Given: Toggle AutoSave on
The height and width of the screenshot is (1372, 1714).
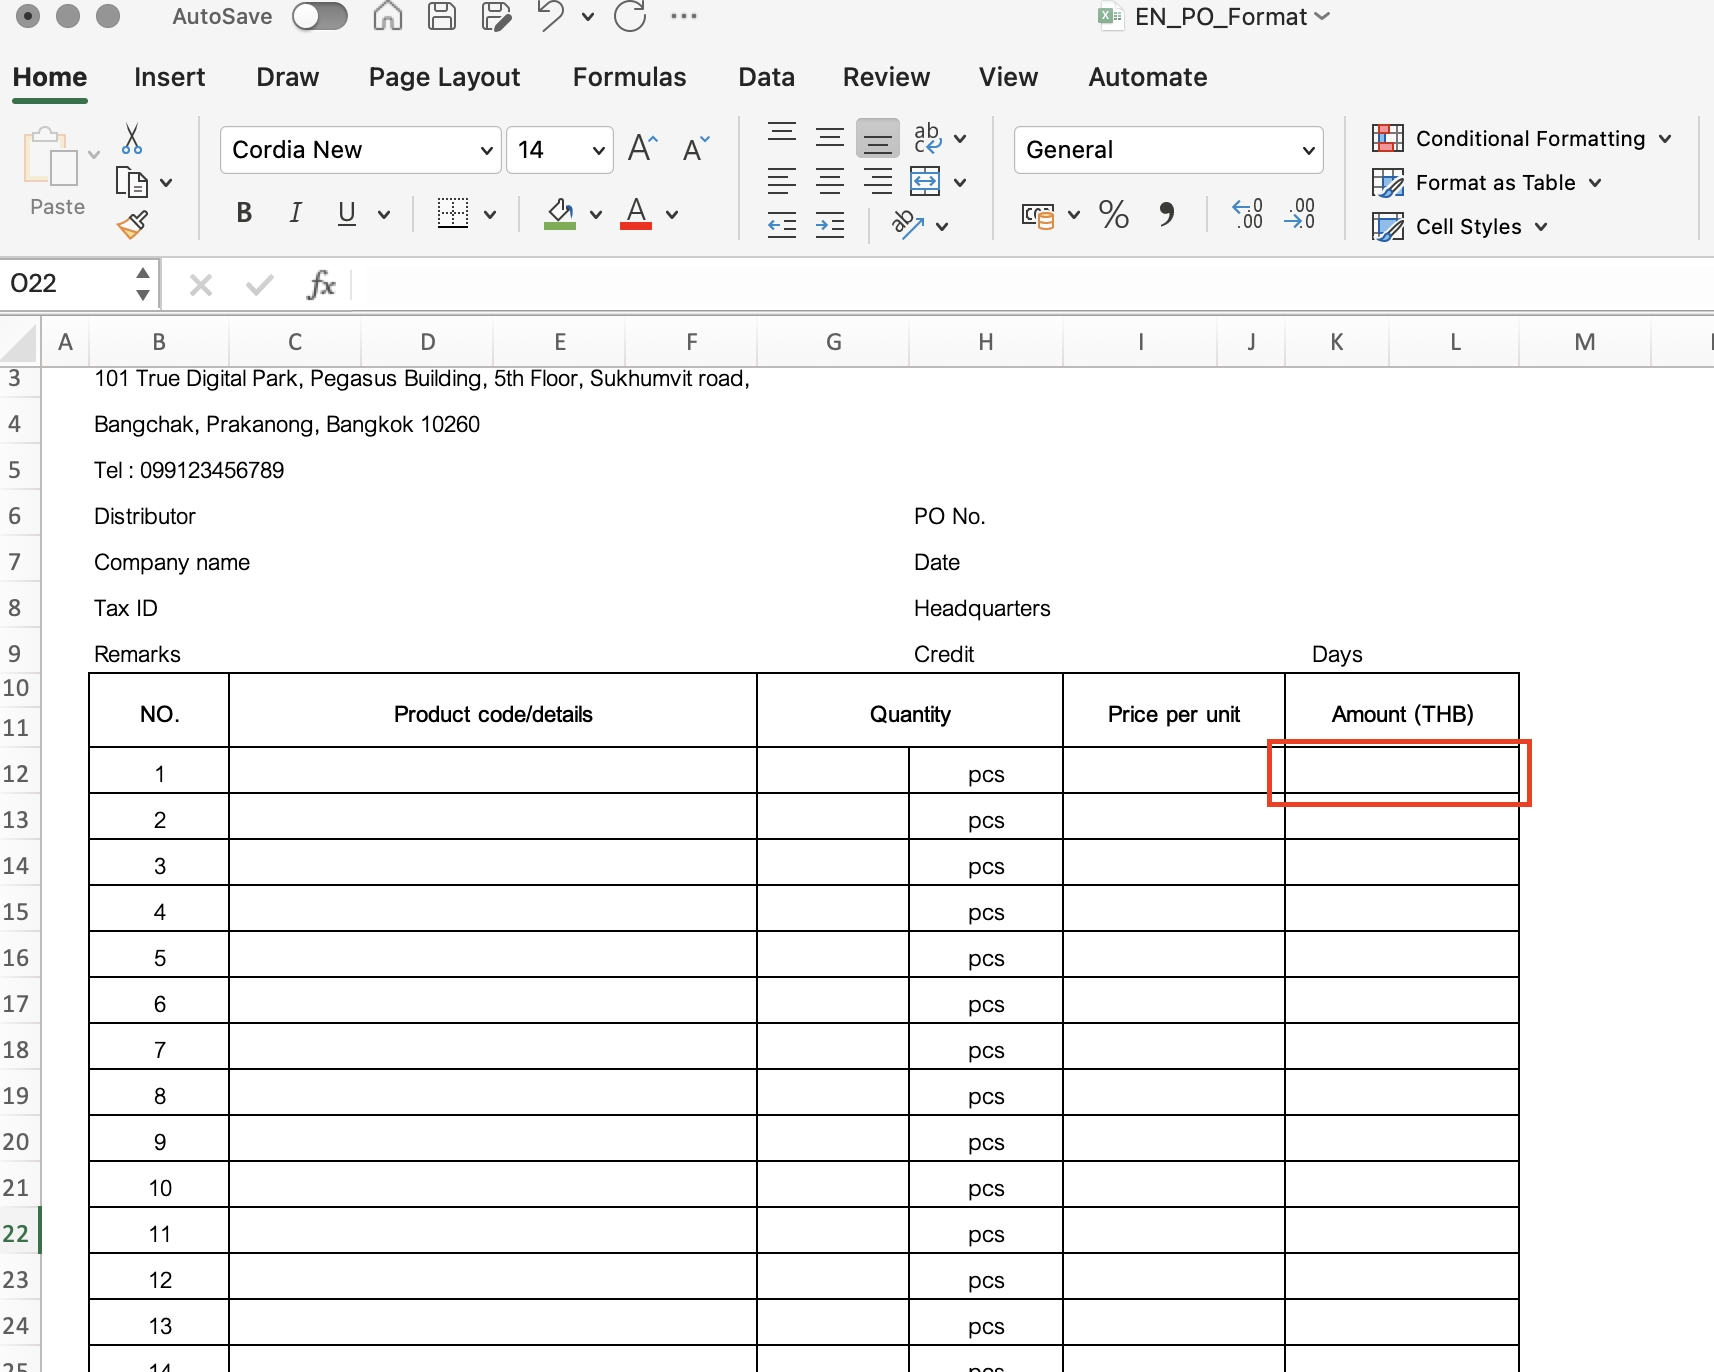Looking at the screenshot, I should (x=320, y=16).
